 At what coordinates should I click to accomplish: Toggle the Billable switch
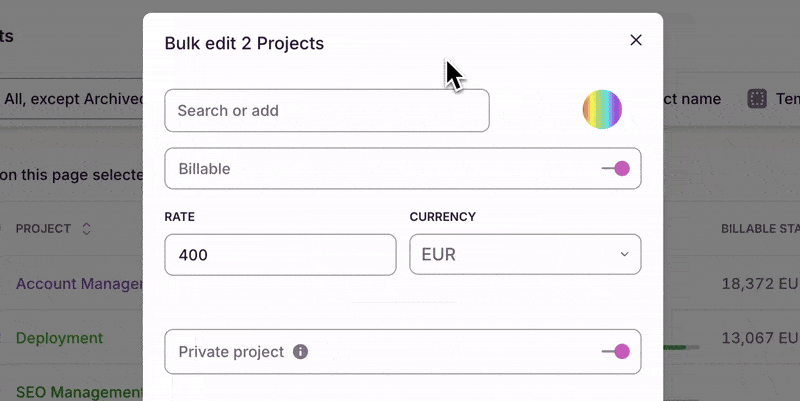[x=616, y=169]
